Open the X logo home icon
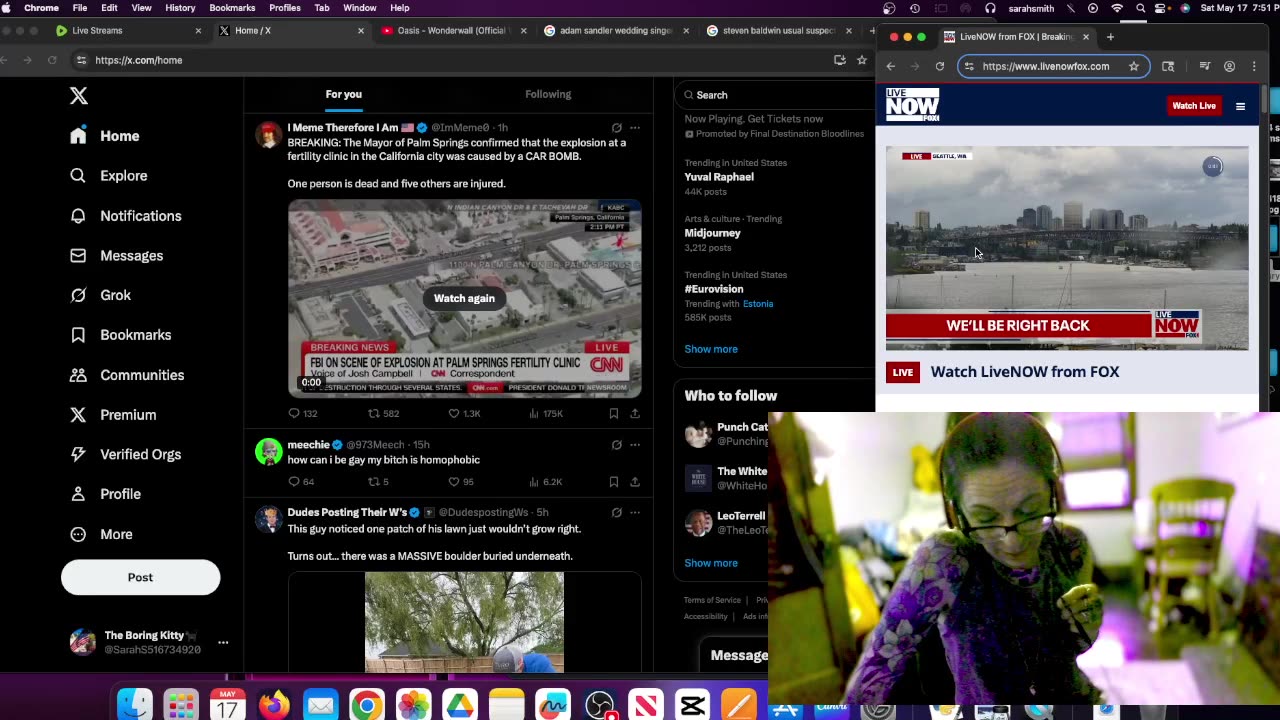 tap(79, 96)
